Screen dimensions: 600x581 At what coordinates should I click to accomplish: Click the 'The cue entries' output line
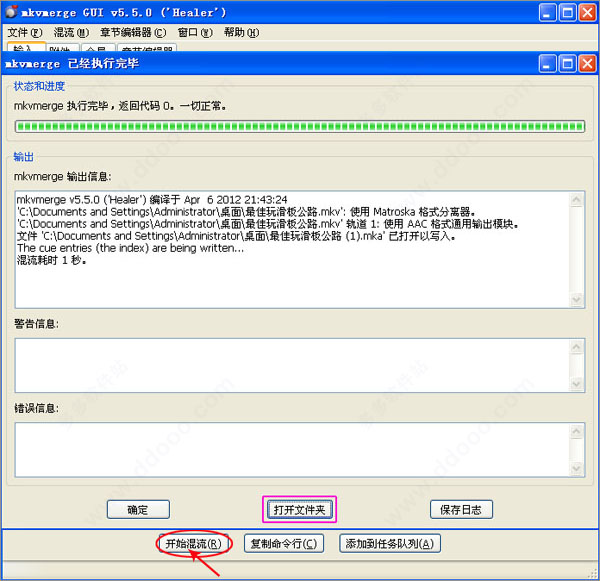[x=130, y=248]
